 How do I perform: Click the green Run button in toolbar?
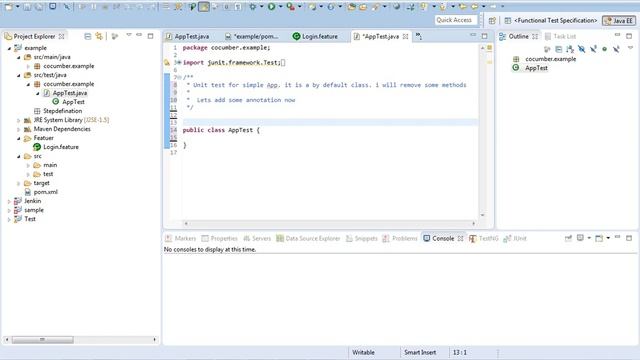click(x=271, y=7)
